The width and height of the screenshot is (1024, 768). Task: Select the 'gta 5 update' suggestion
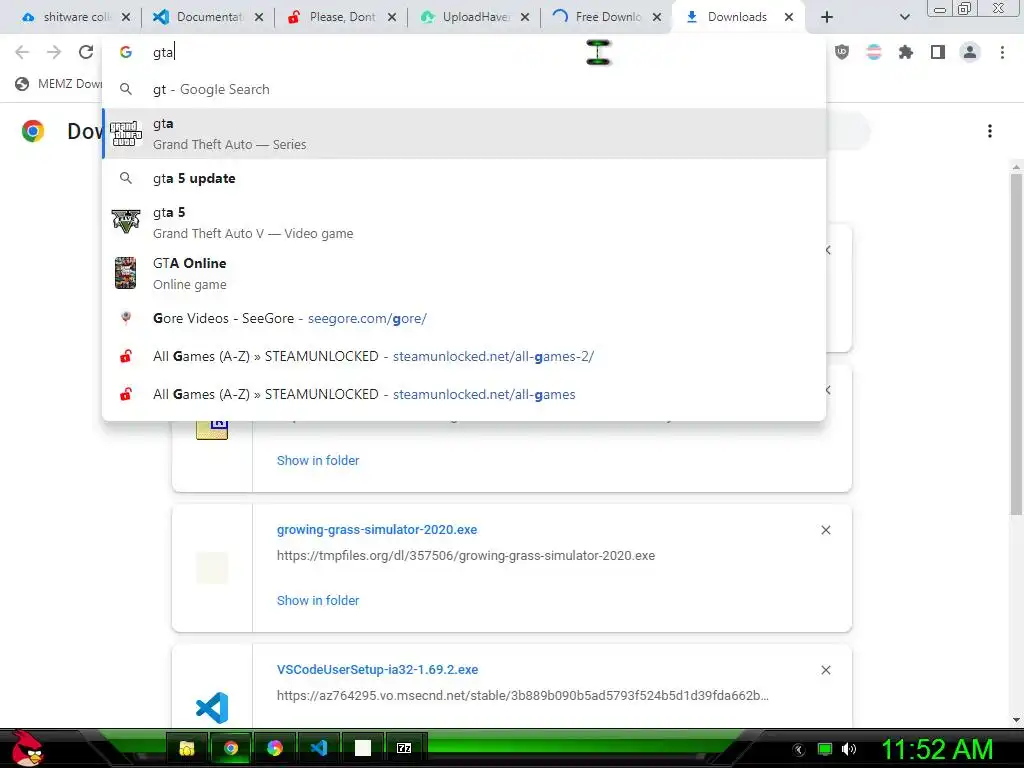[464, 178]
